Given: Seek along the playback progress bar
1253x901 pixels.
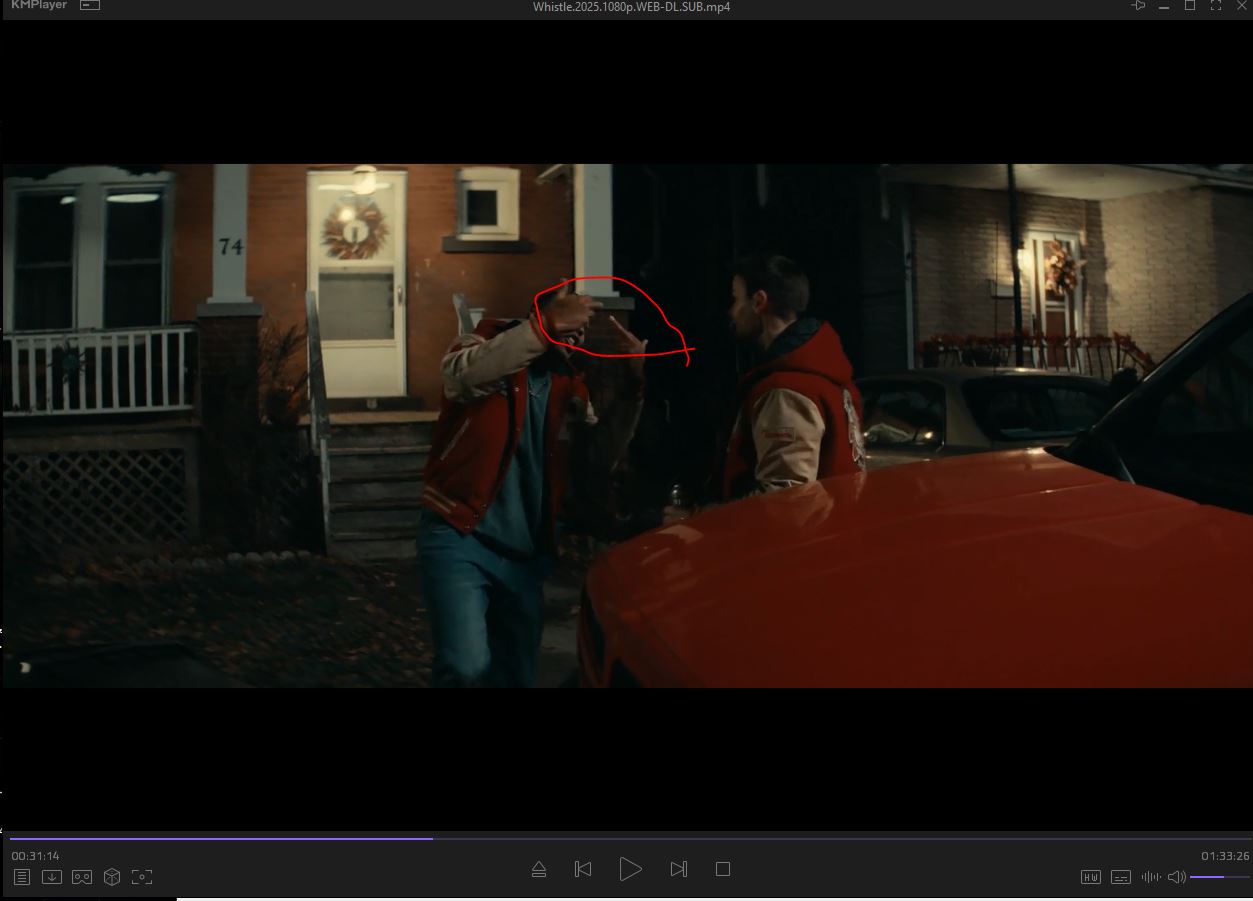Looking at the screenshot, I should click(630, 838).
